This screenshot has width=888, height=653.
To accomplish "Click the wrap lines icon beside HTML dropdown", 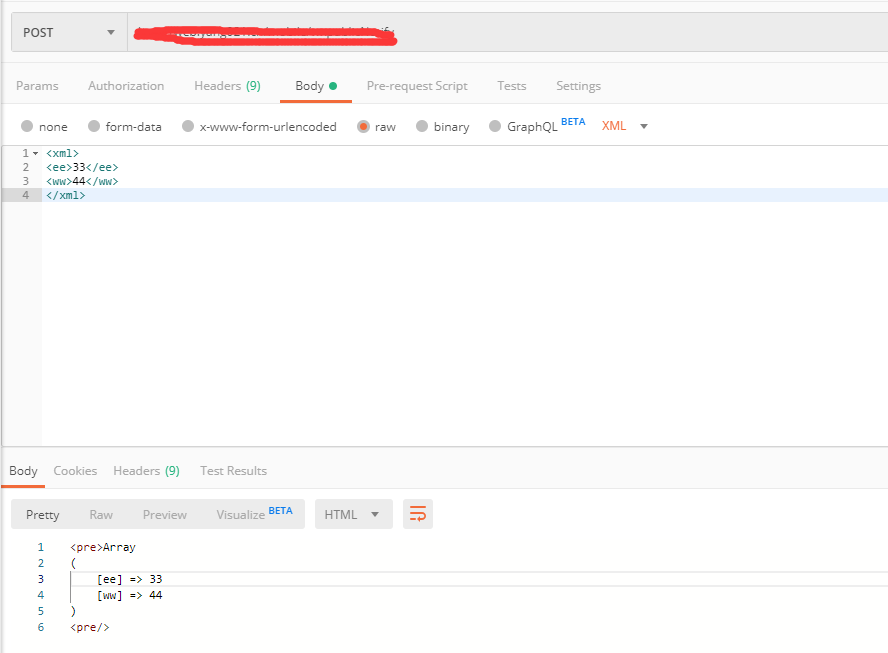I will (x=417, y=513).
